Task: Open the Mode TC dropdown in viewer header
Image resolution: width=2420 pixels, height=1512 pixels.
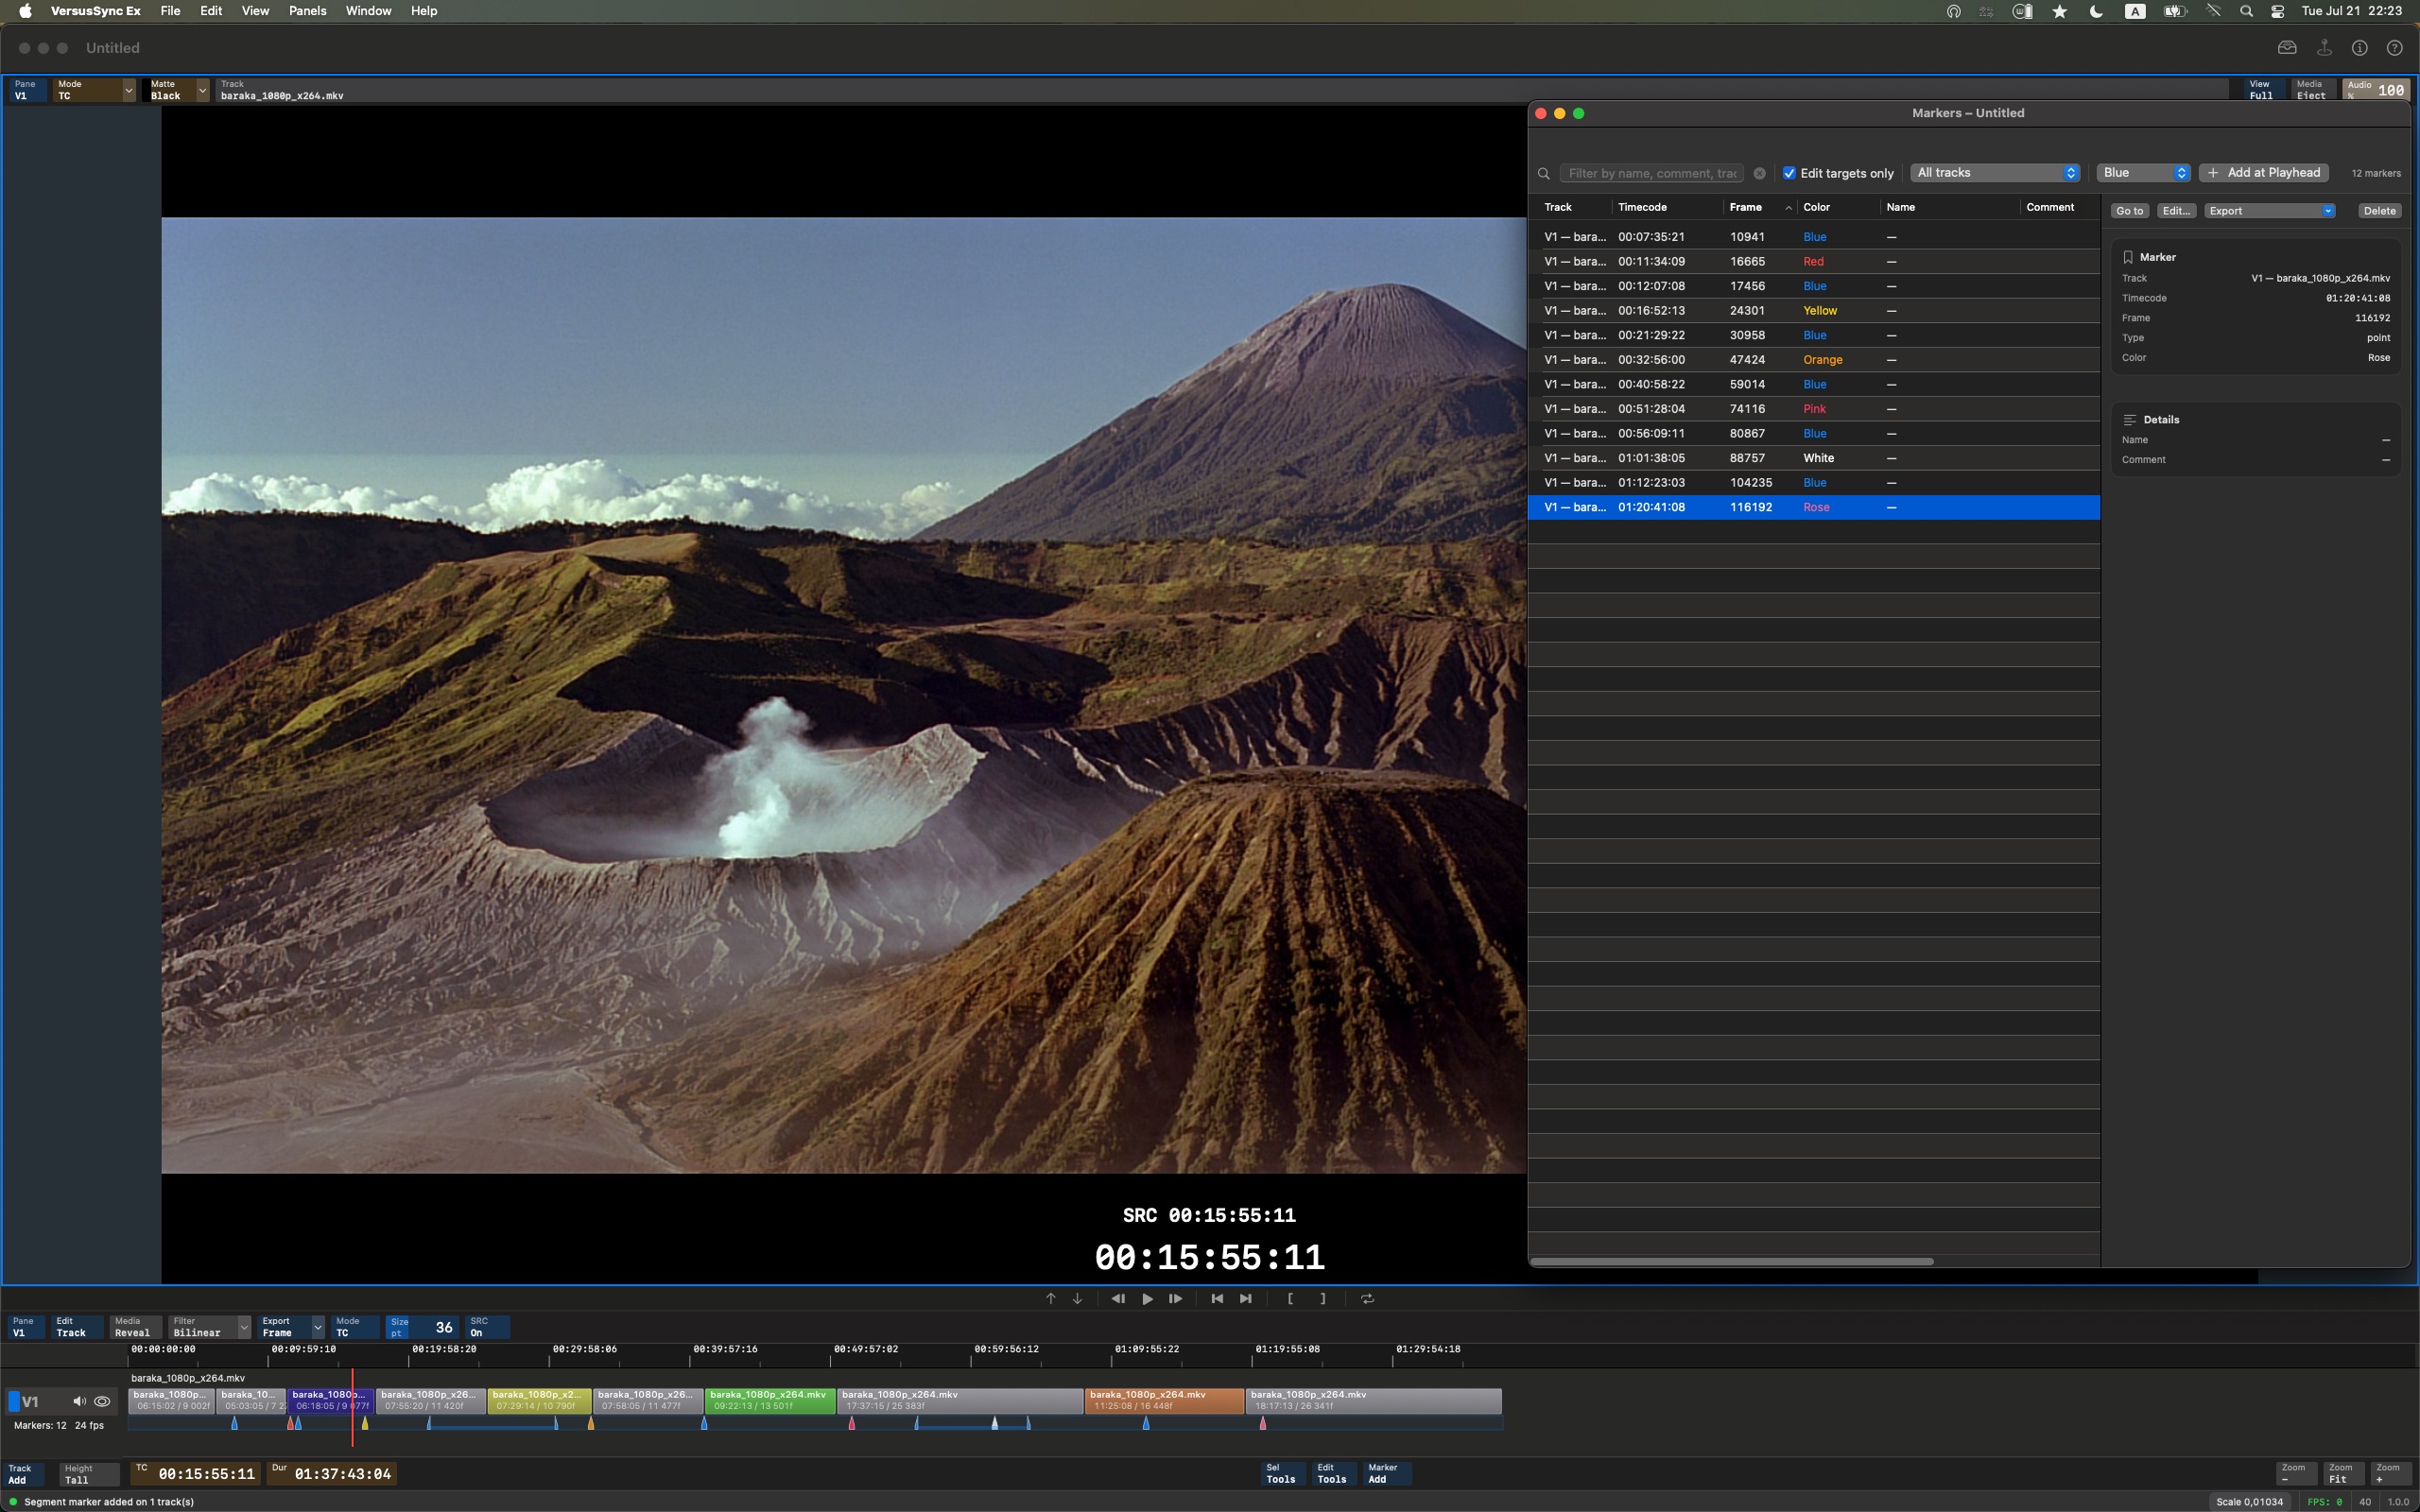Action: (94, 89)
